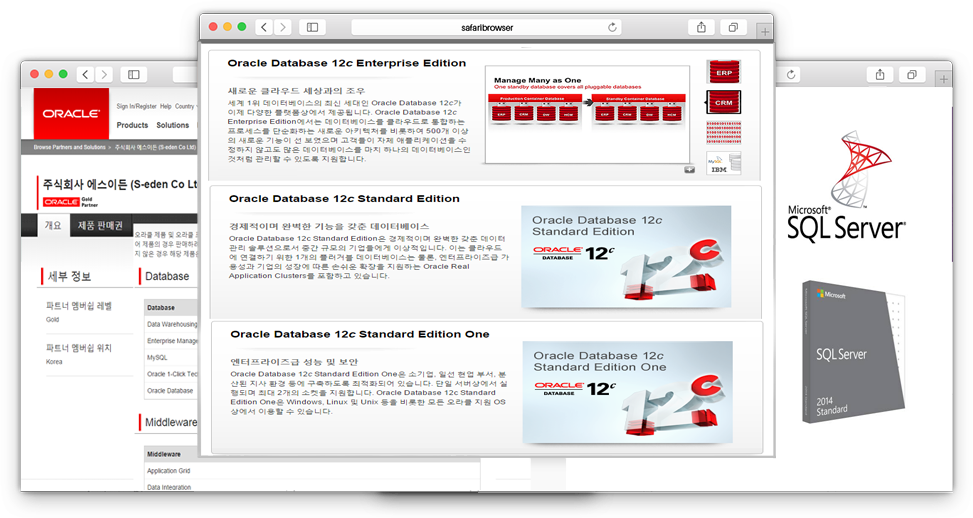This screenshot has height=518, width=973.
Task: Add a new tab in front Safari window
Action: tap(764, 31)
